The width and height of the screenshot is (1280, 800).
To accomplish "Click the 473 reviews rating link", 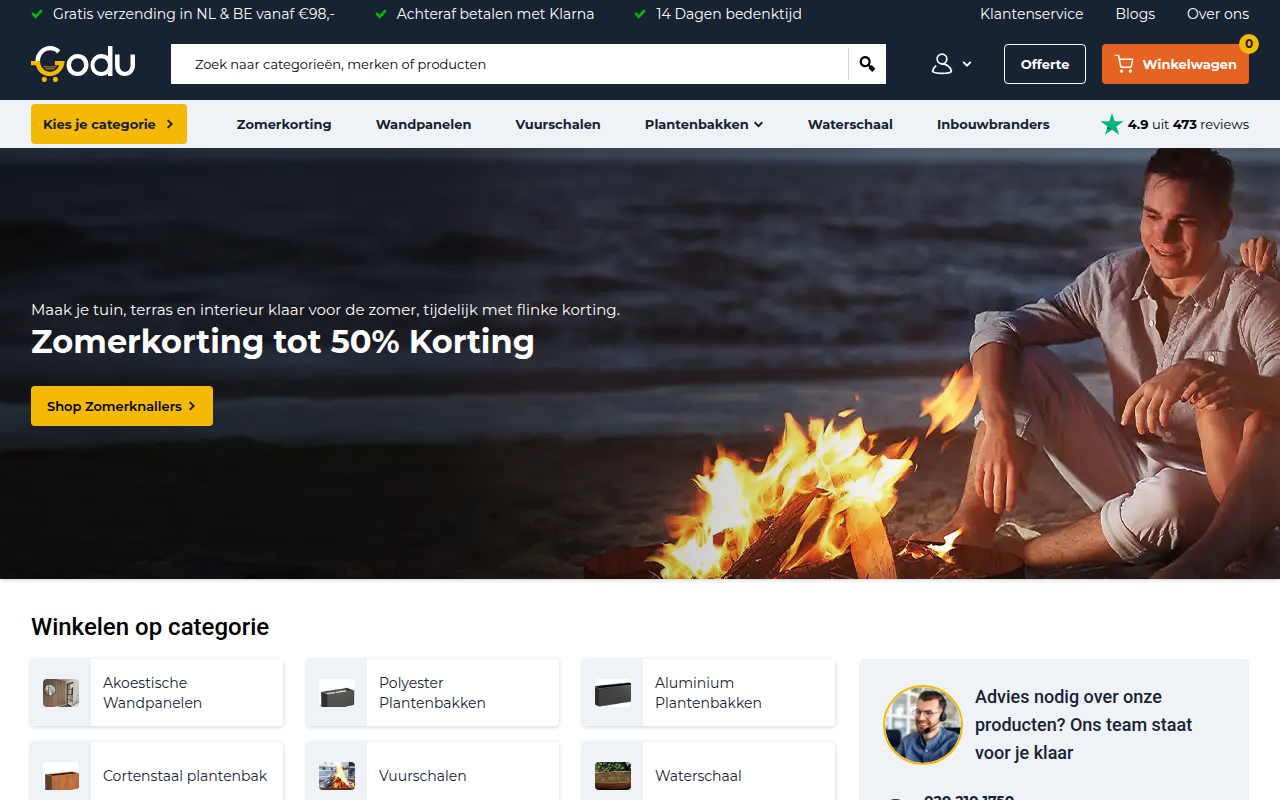I will point(1188,124).
